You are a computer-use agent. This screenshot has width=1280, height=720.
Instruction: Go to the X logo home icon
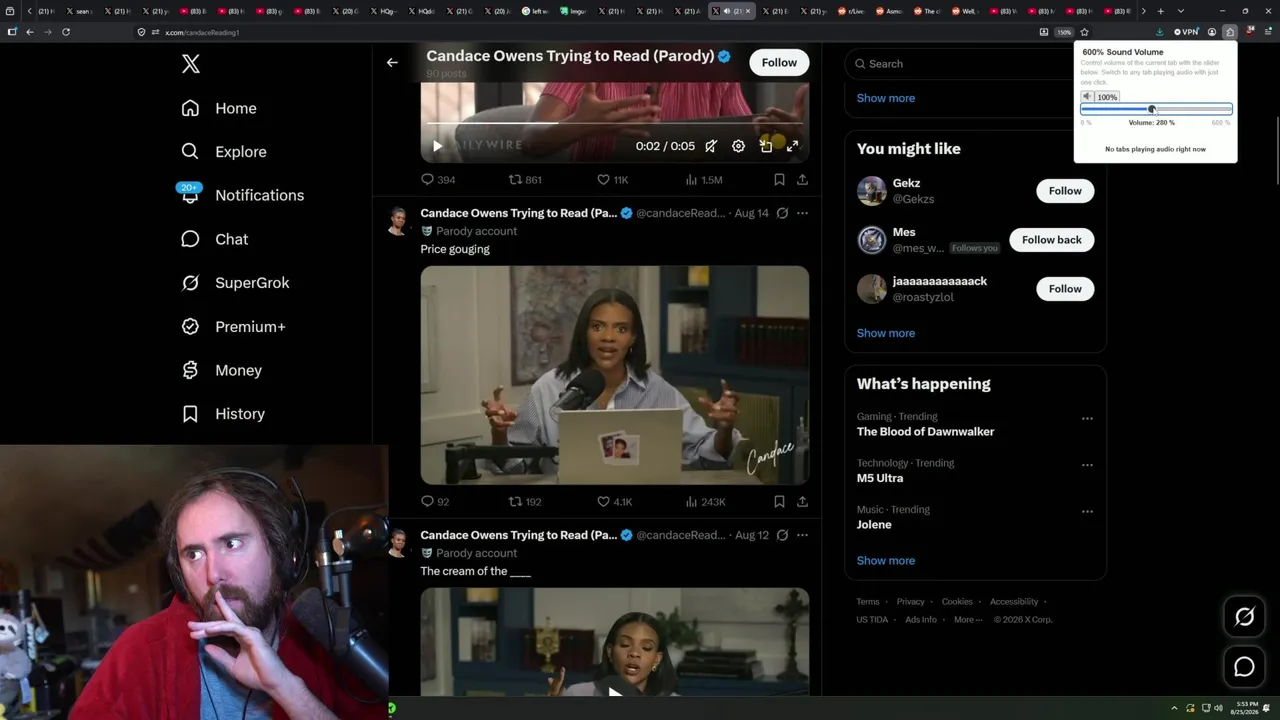[x=191, y=64]
